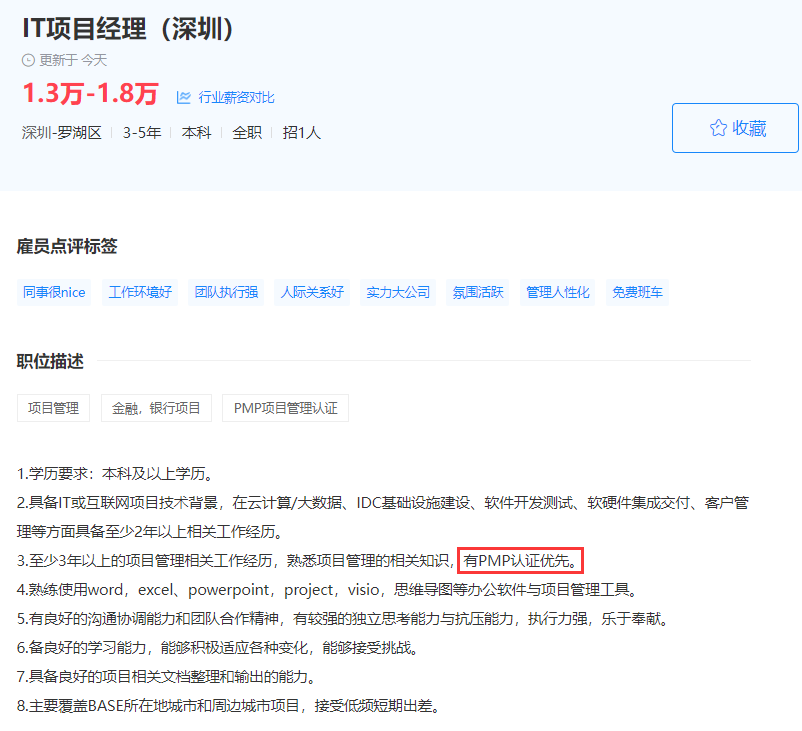Viewport: 802px width, 731px height.
Task: Select the 工作环境好 review tag
Action: coord(140,292)
